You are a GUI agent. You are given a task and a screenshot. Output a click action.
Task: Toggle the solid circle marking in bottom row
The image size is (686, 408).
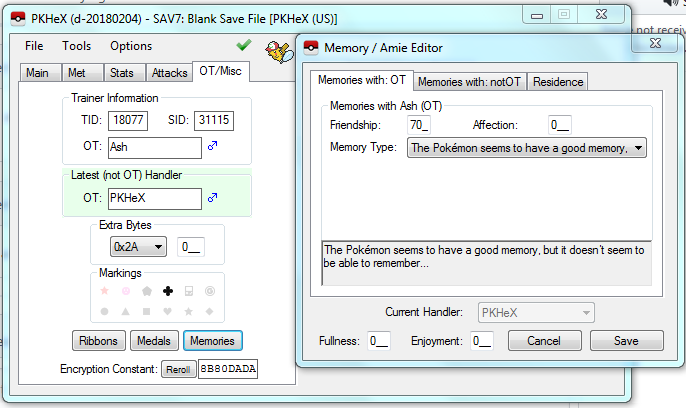click(x=105, y=311)
